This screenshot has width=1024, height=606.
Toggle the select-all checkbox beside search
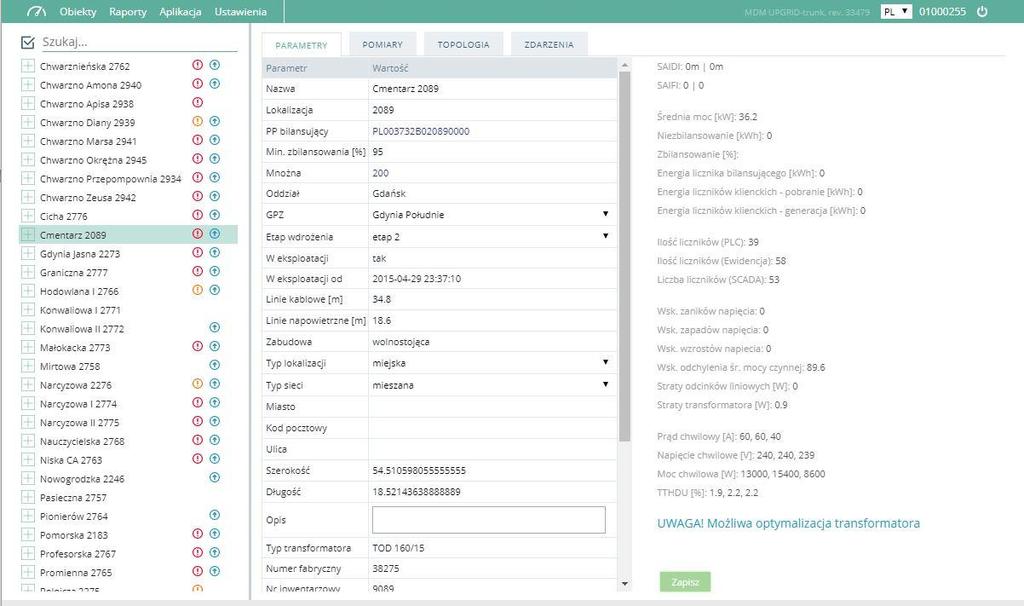(27, 42)
